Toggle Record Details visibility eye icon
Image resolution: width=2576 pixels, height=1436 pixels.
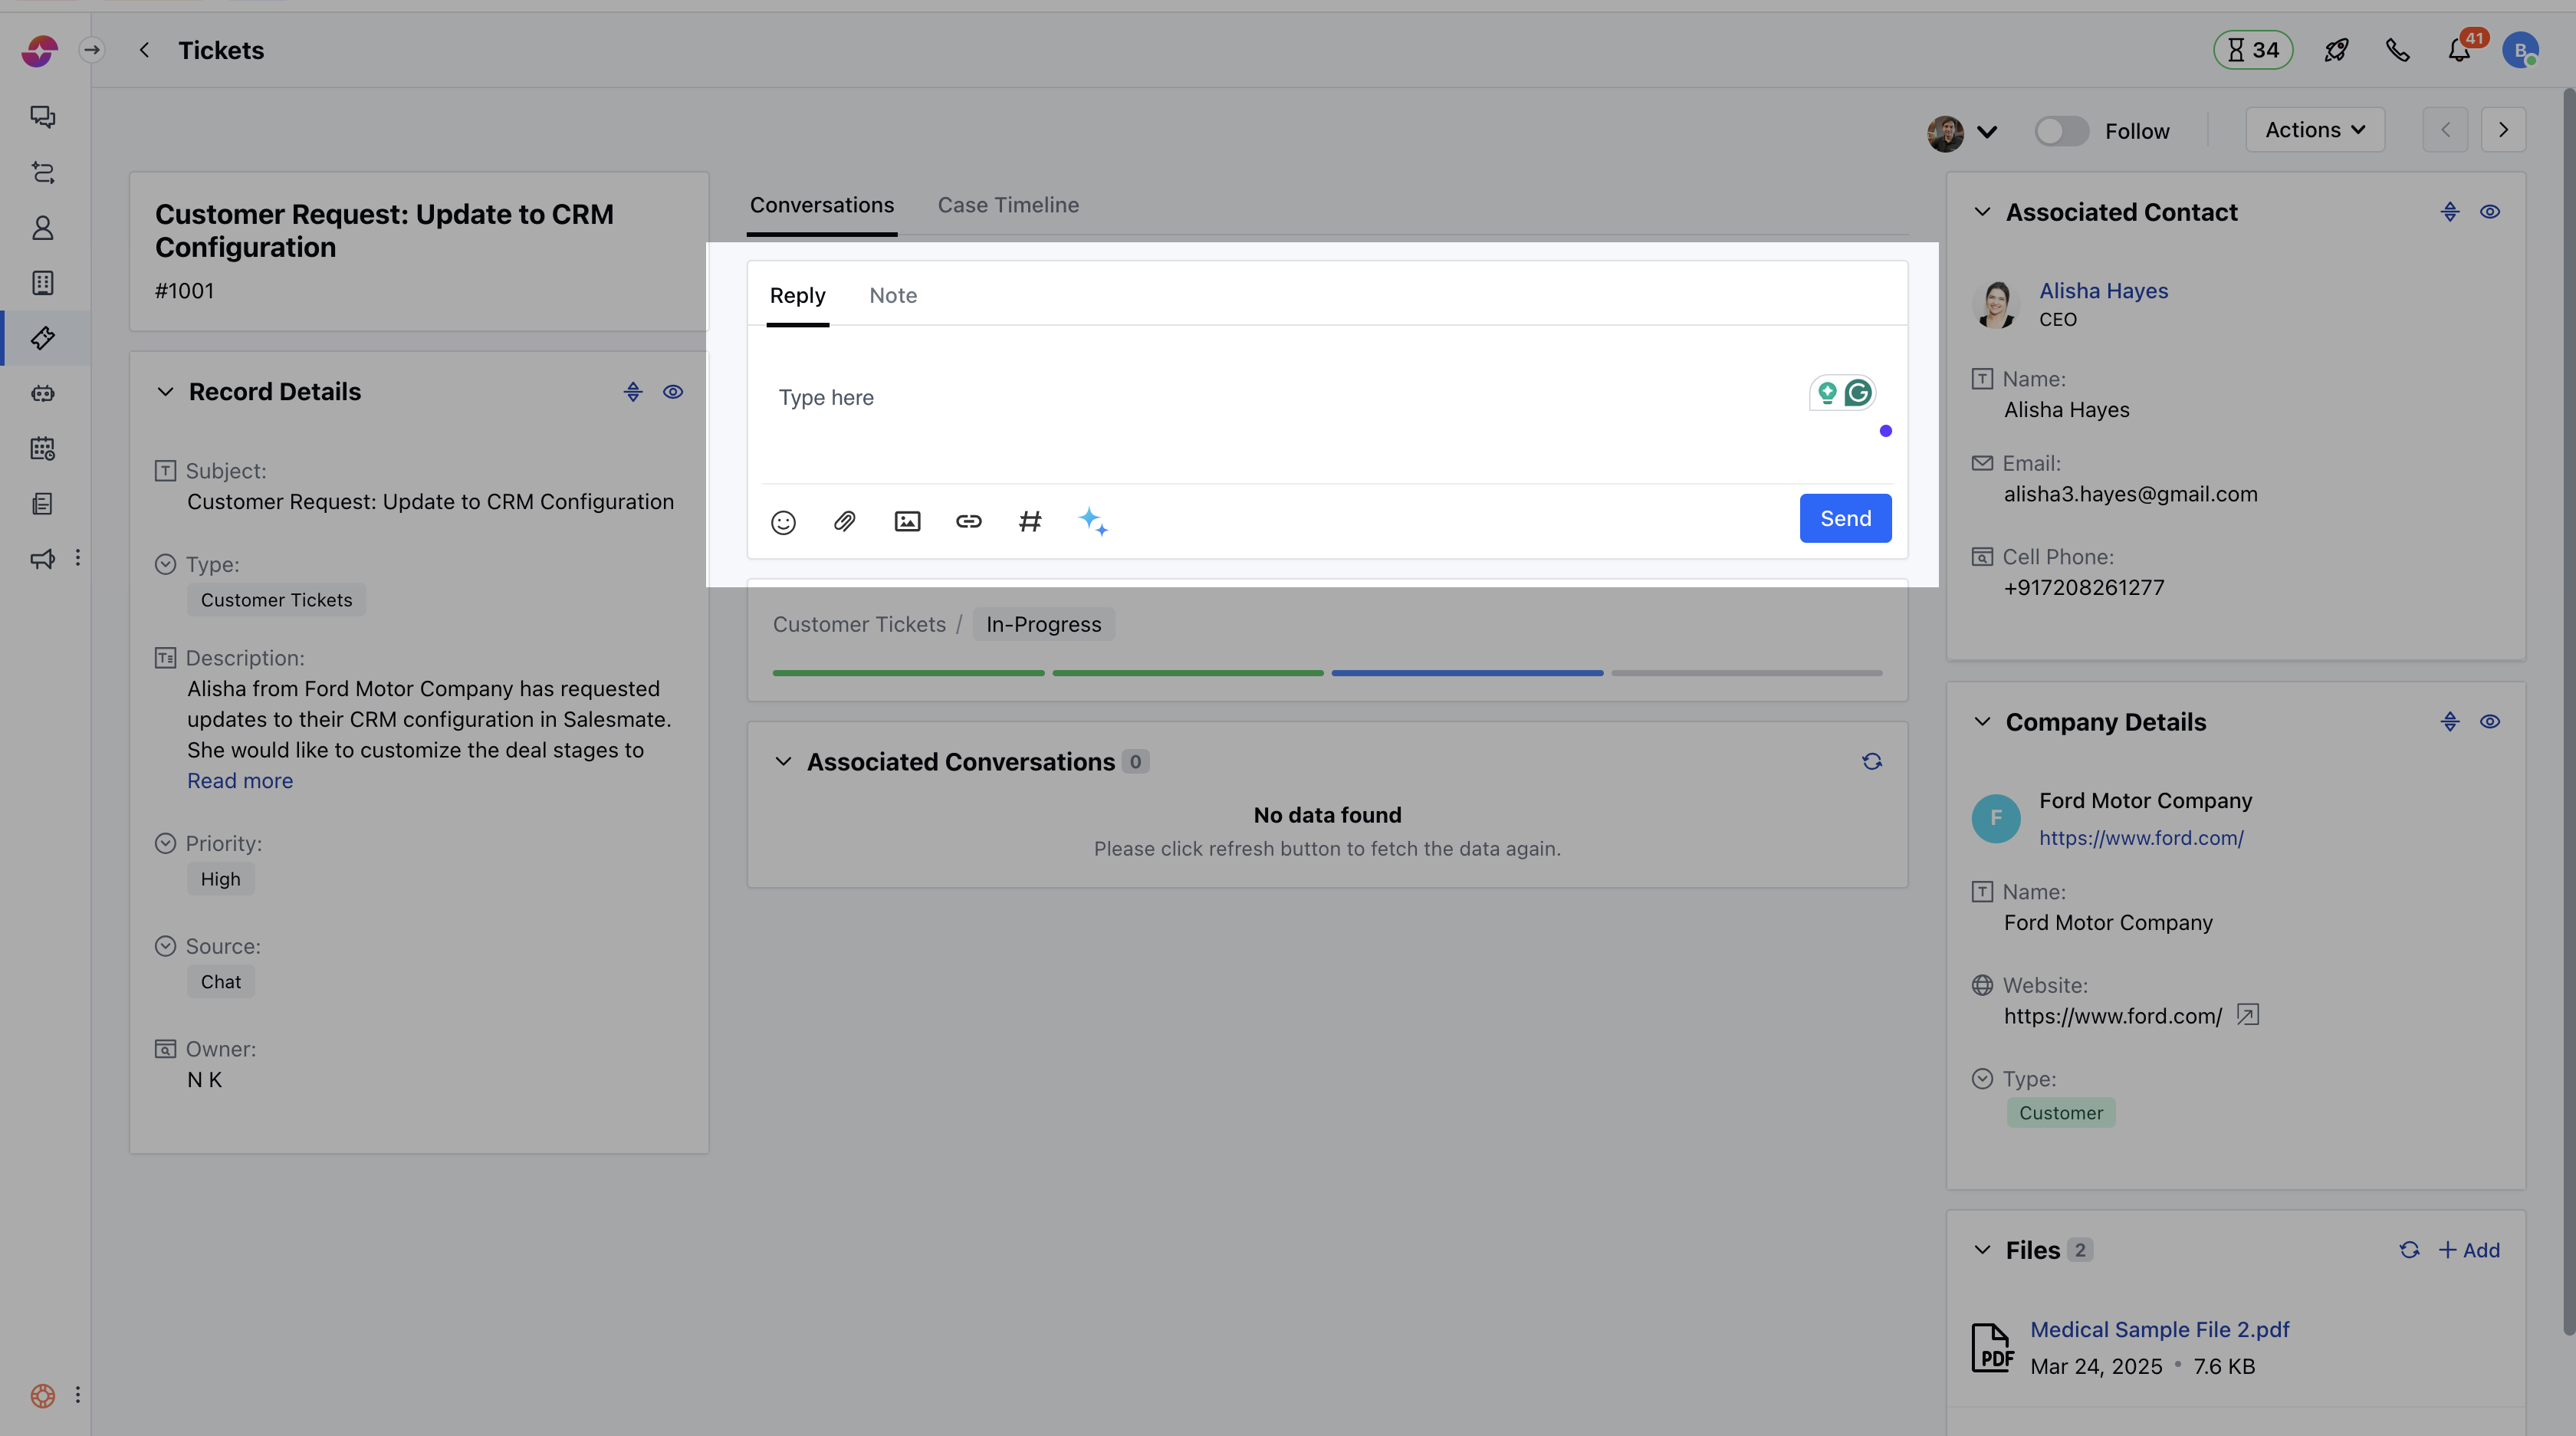[673, 392]
